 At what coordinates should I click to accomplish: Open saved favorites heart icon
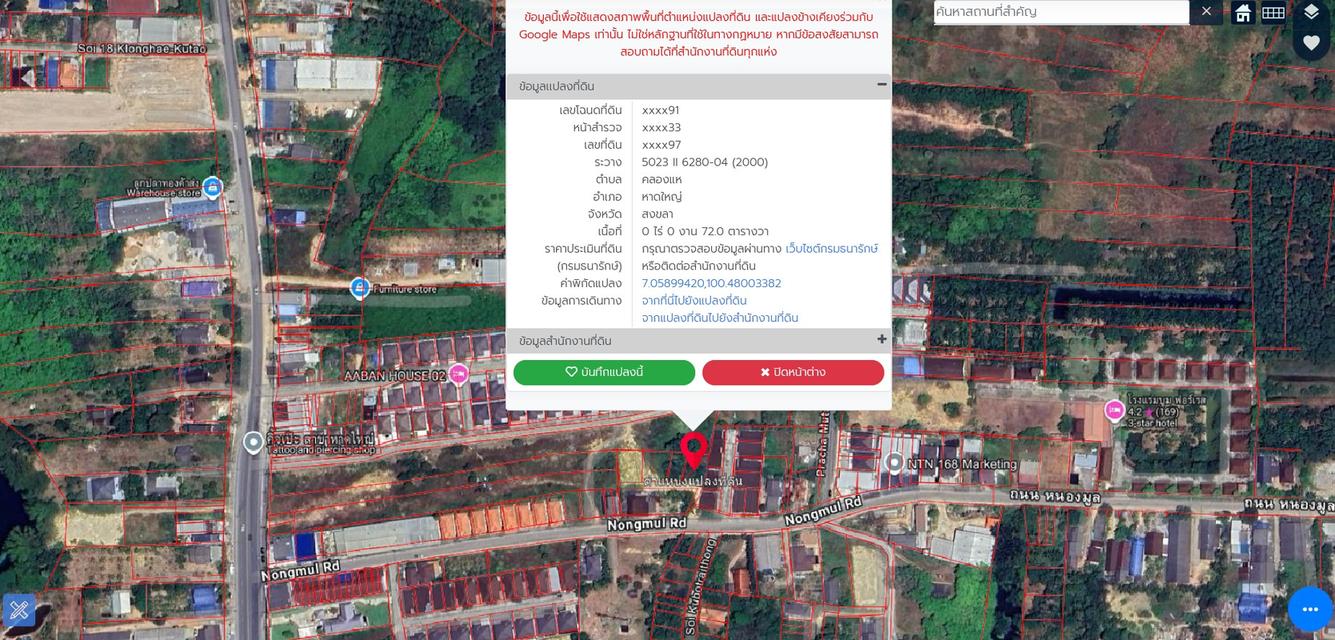point(1311,43)
